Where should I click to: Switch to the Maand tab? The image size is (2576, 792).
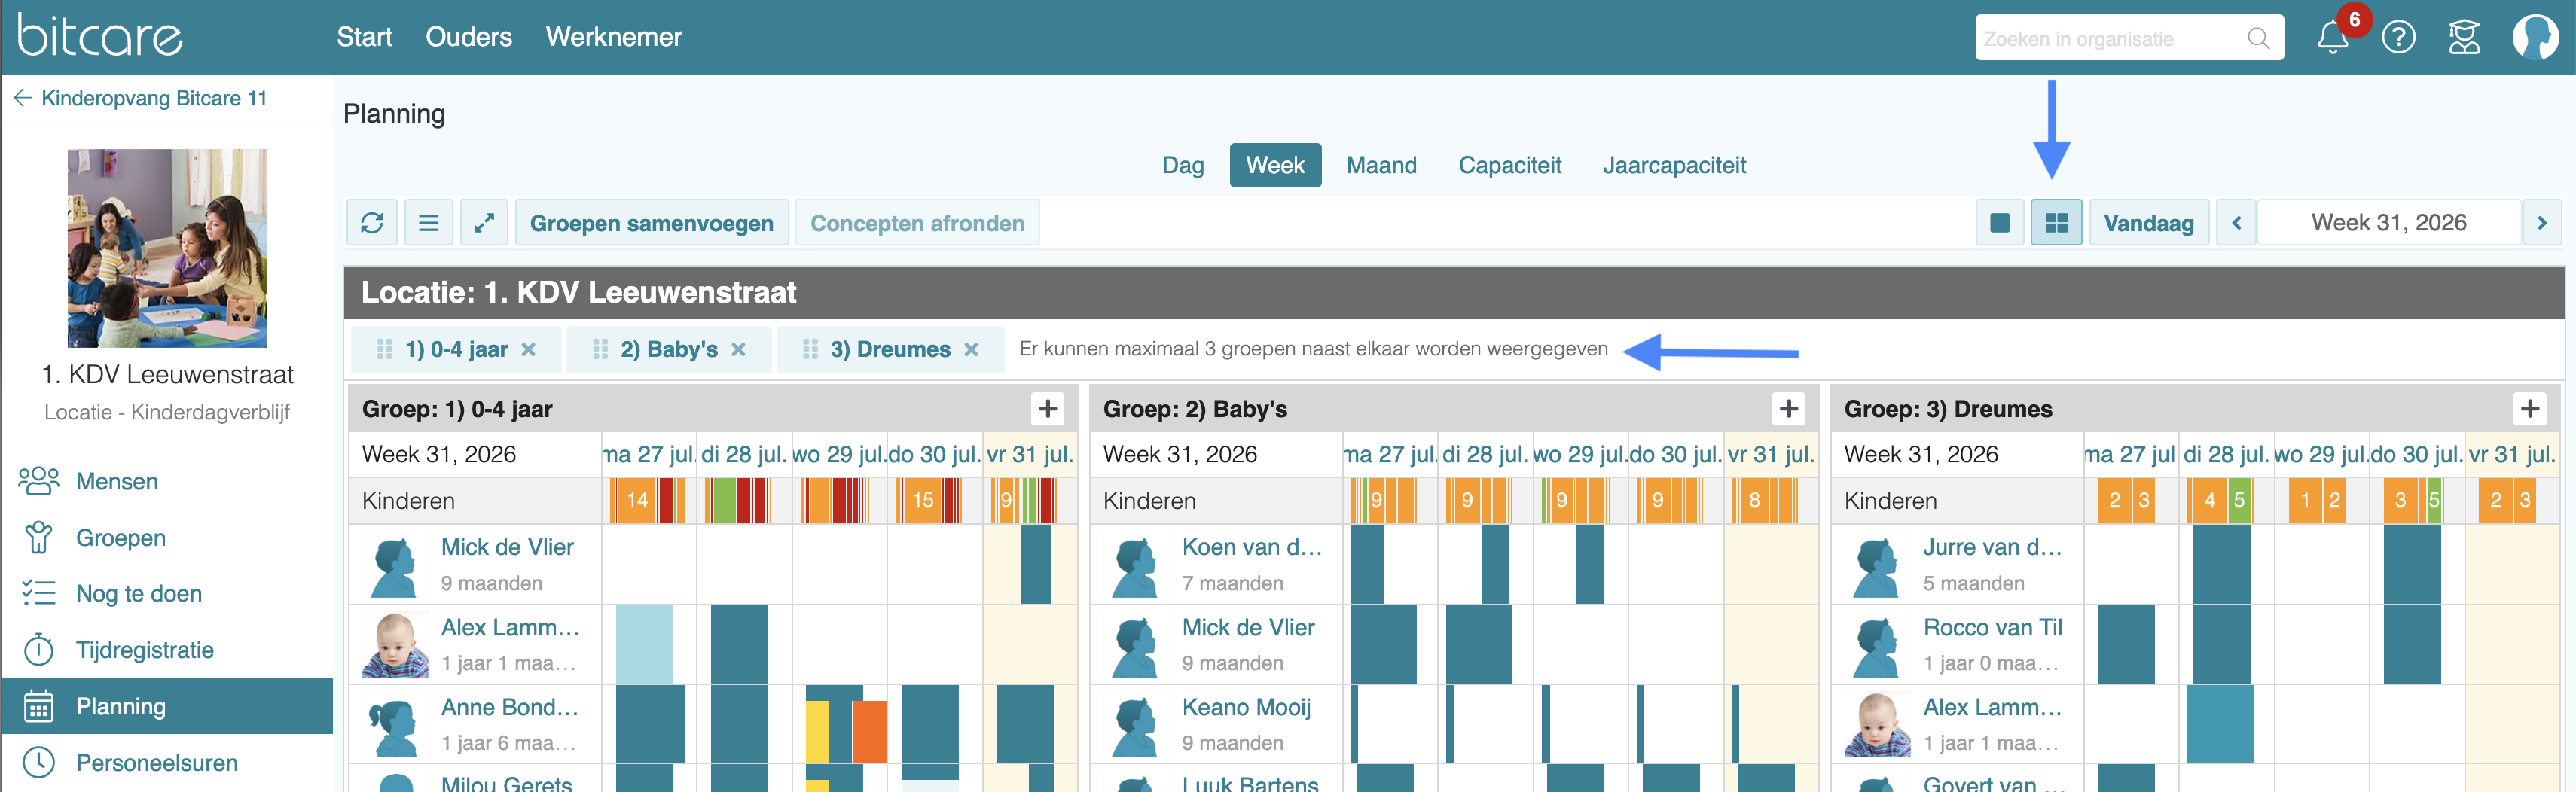(1381, 165)
